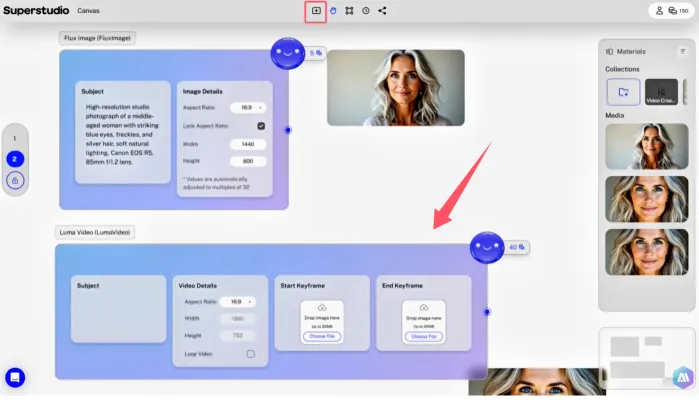Viewport: 699px width, 400px height.
Task: Select the hand pan tool
Action: tap(333, 11)
